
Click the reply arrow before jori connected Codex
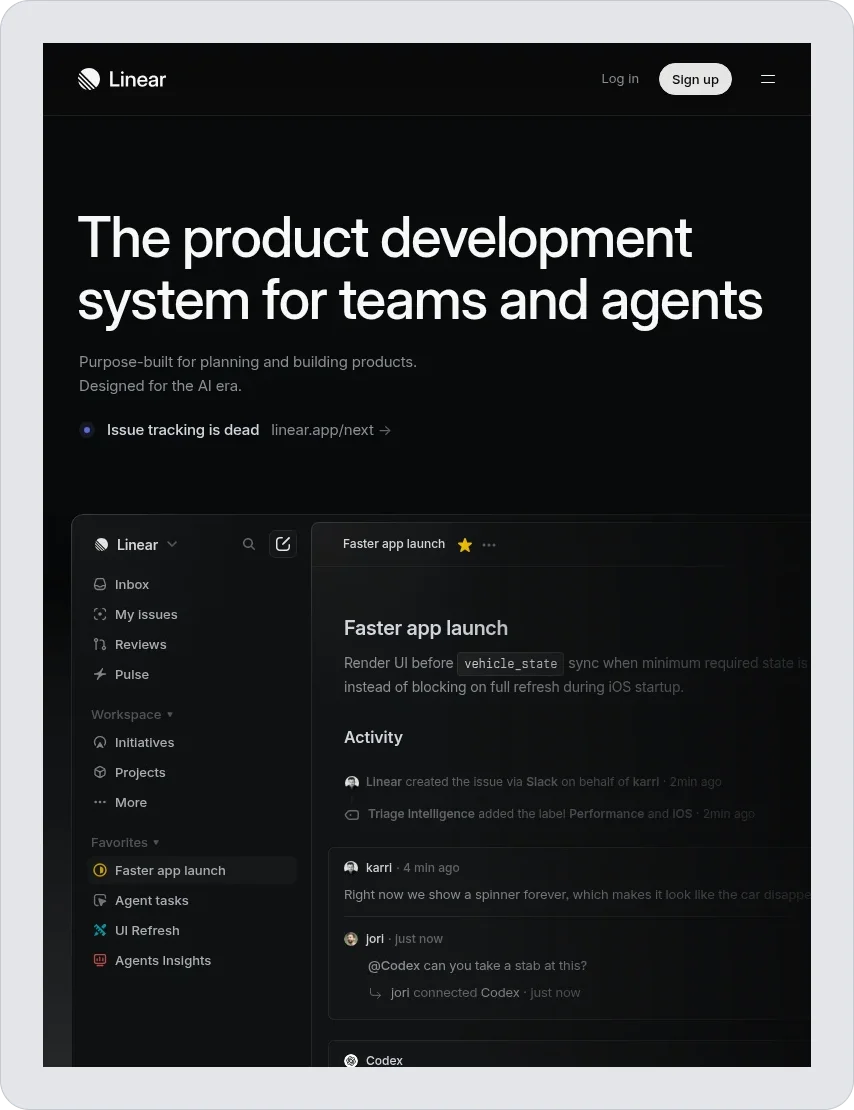(375, 993)
